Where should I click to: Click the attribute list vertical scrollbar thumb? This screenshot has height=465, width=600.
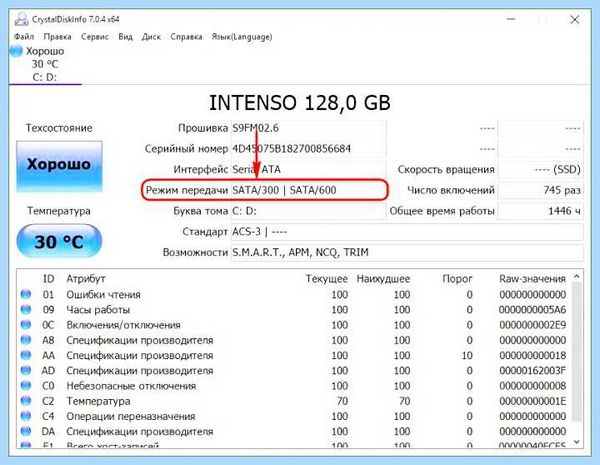coord(577,352)
